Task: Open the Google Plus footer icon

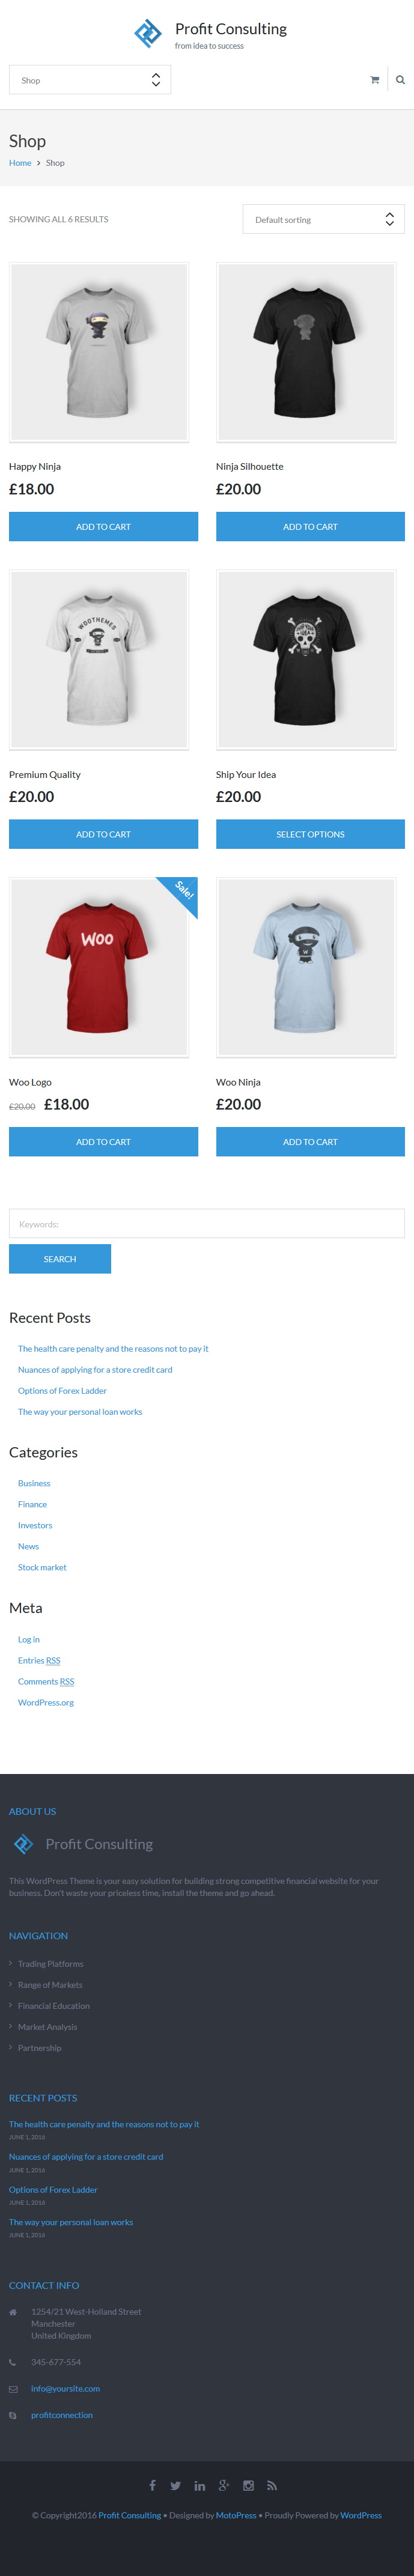Action: point(224,2485)
